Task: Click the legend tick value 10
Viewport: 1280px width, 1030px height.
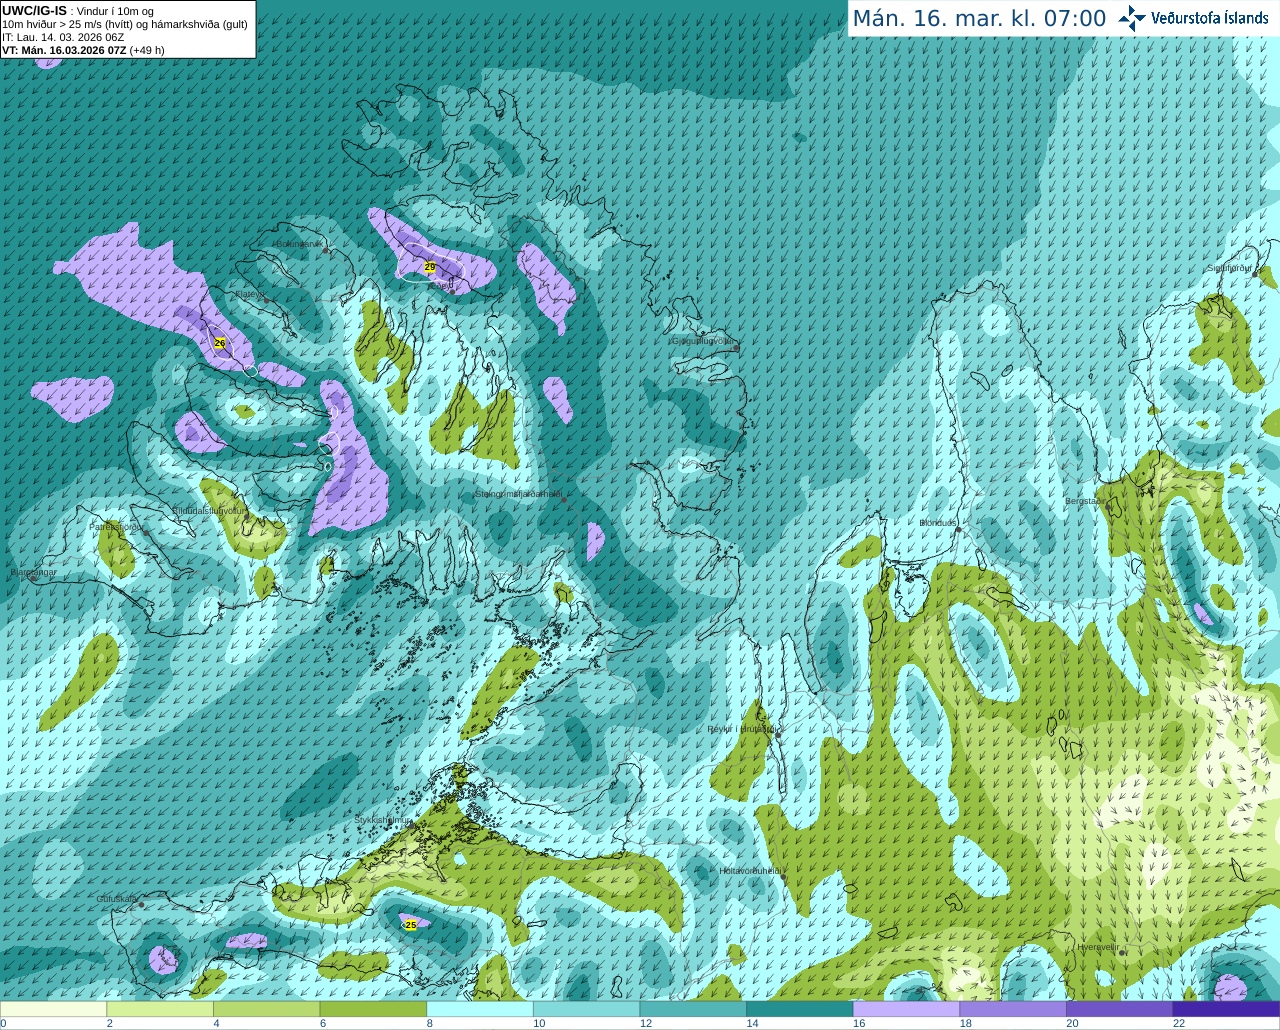Action: tap(539, 1023)
